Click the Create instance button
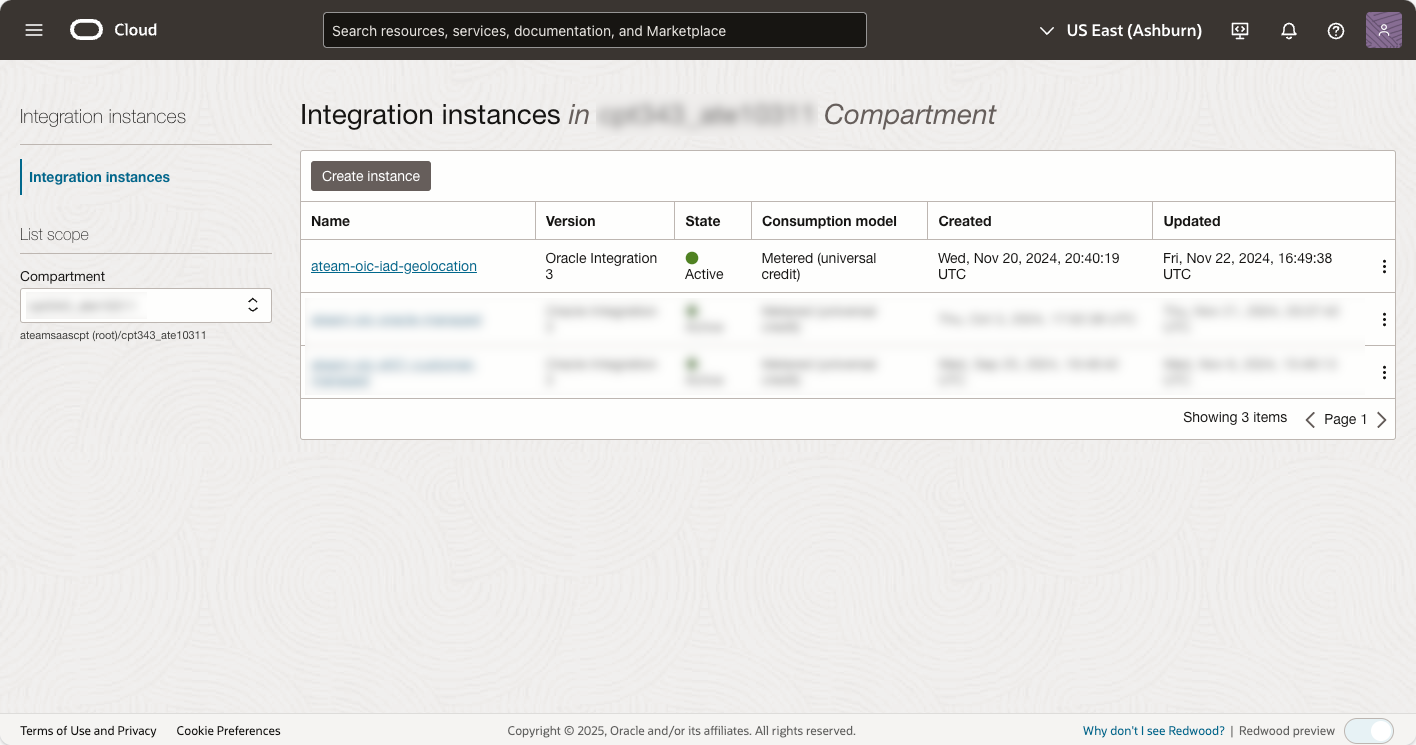The height and width of the screenshot is (745, 1416). coord(371,176)
